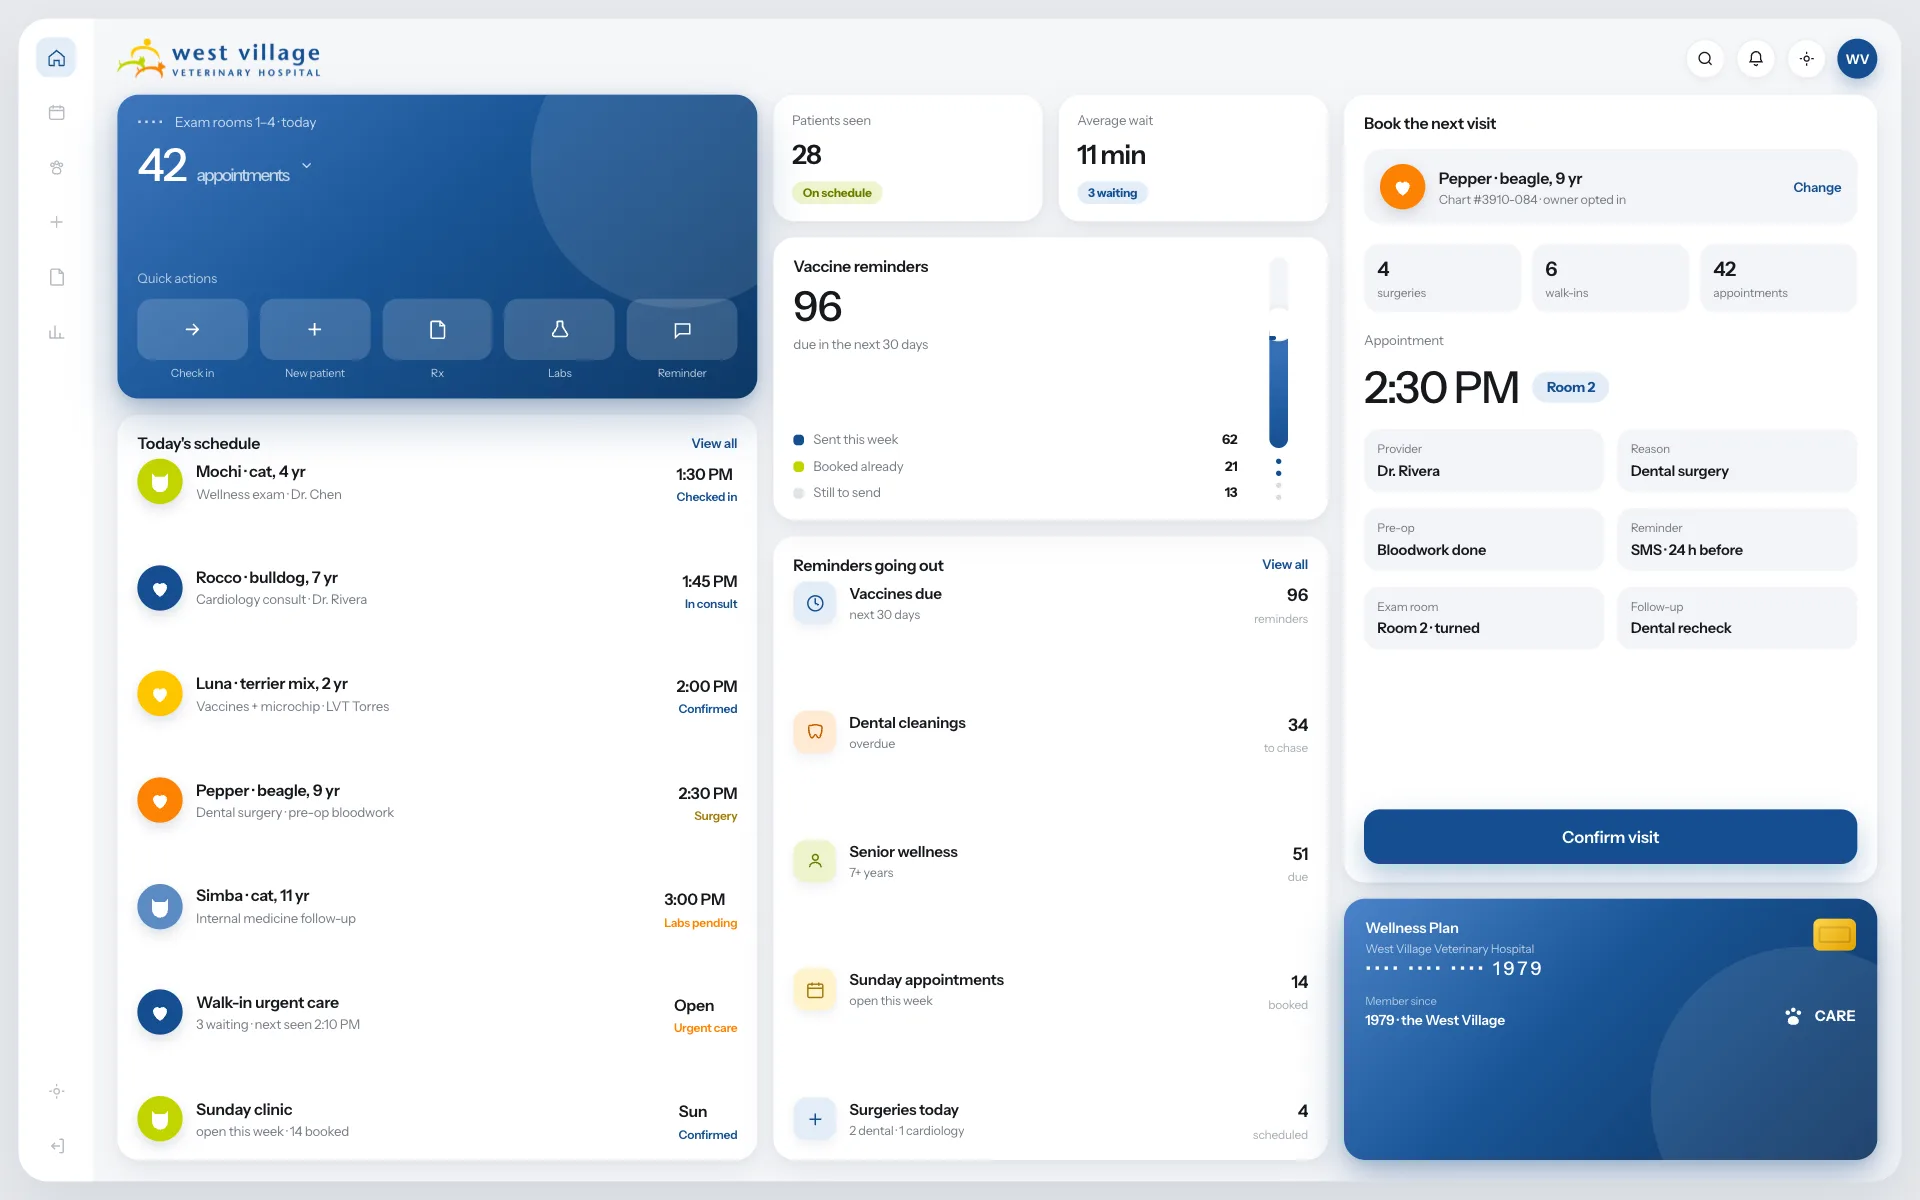This screenshot has width=1920, height=1200.
Task: Click the West Village Veterinary Hospital logo
Action: [x=219, y=59]
